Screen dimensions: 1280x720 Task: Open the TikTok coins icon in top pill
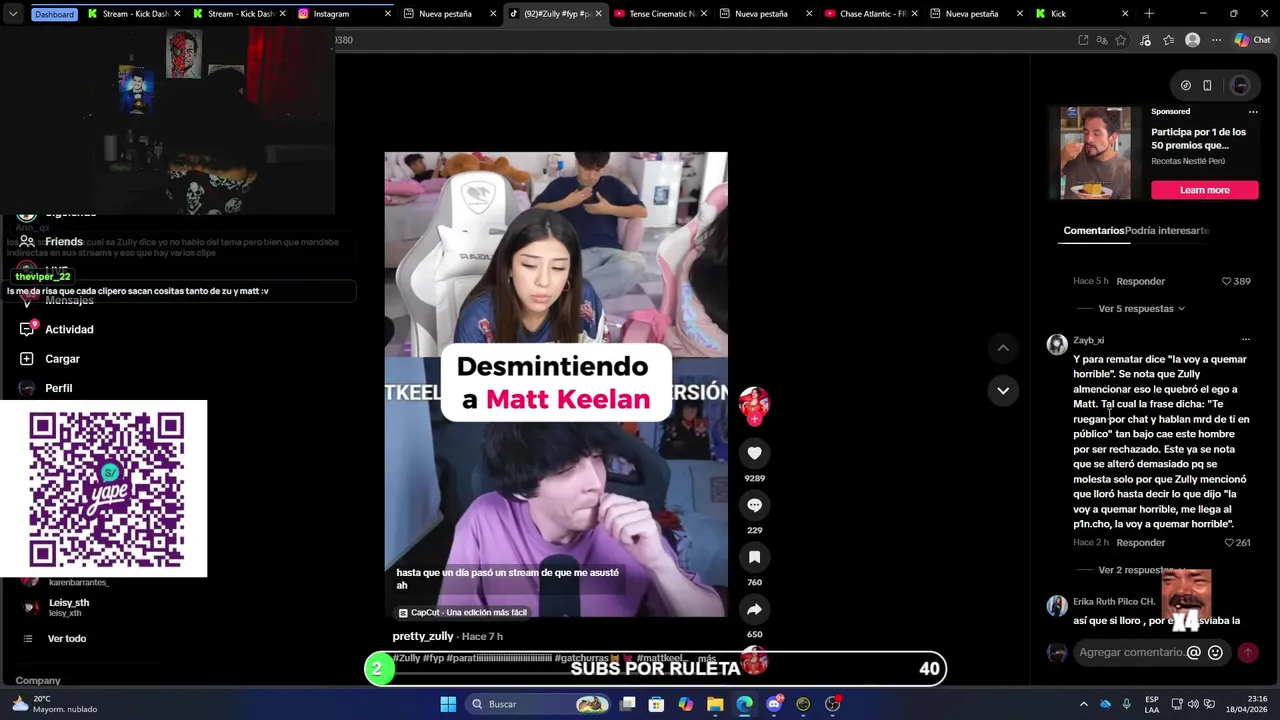(x=1186, y=85)
